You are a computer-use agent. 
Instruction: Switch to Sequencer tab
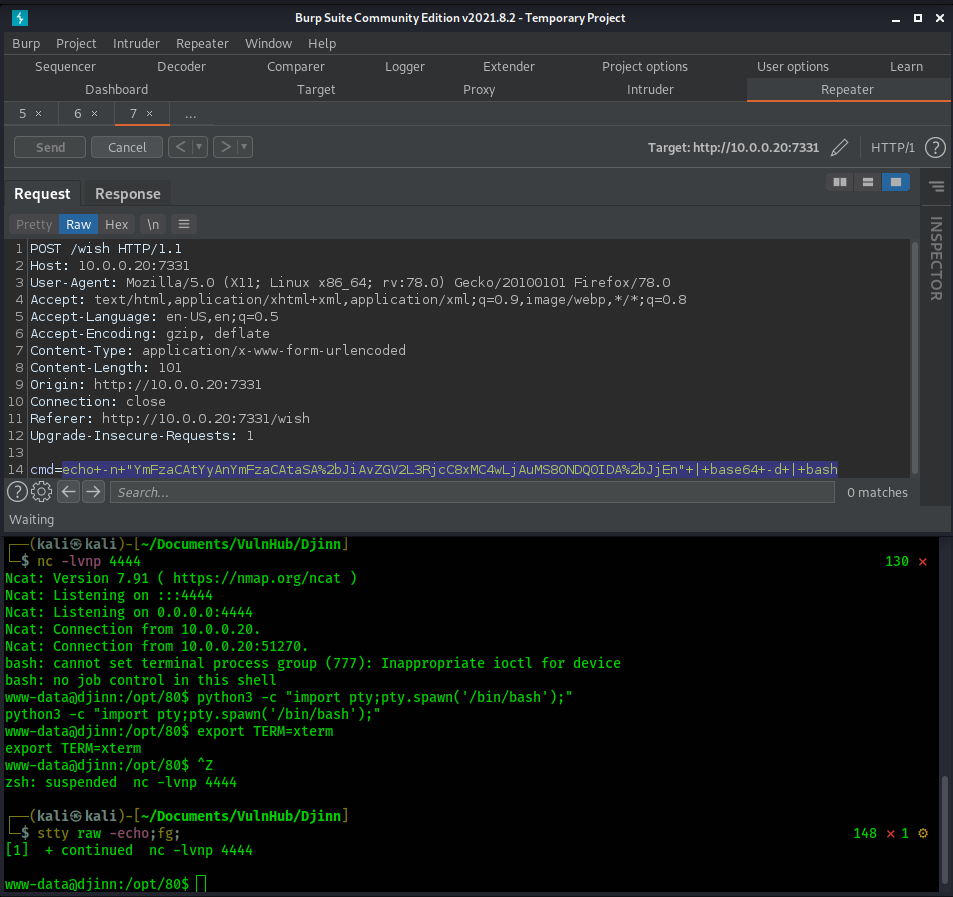click(x=65, y=67)
